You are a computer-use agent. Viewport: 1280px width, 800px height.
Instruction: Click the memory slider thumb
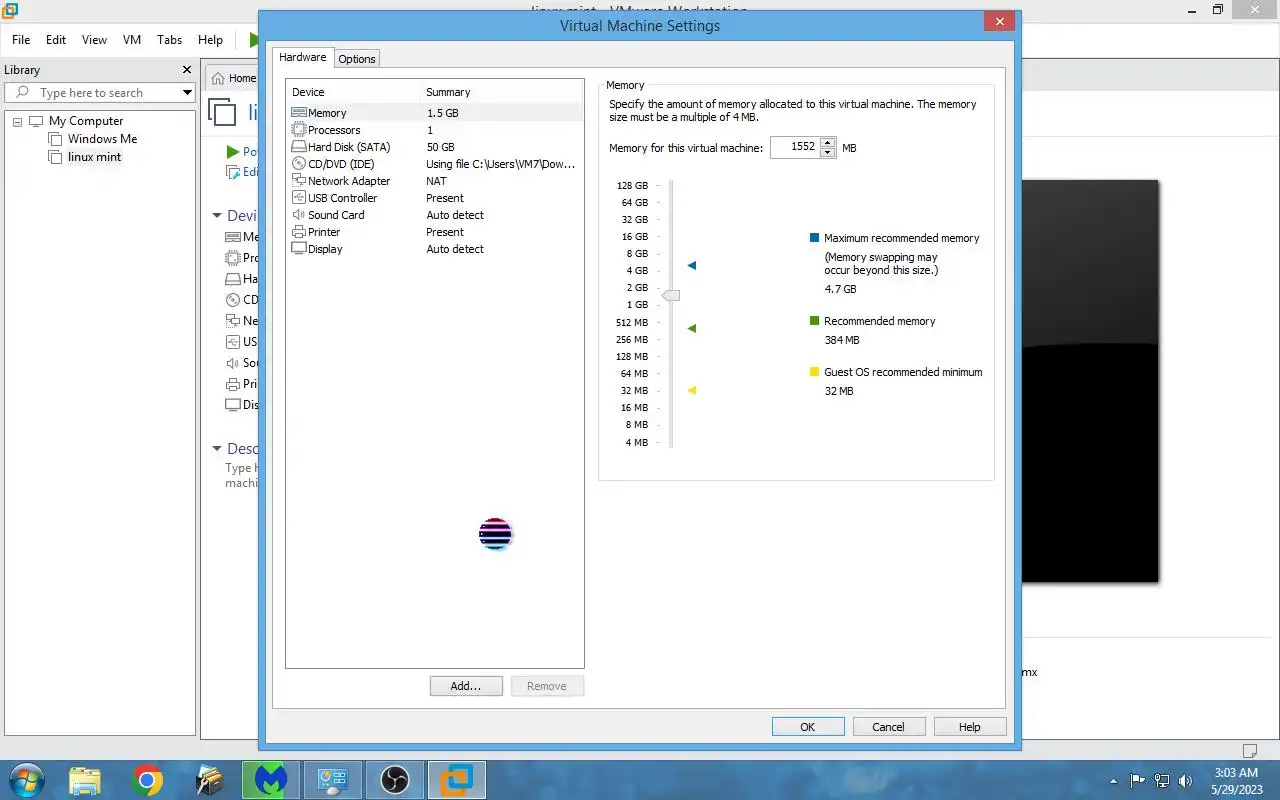671,295
